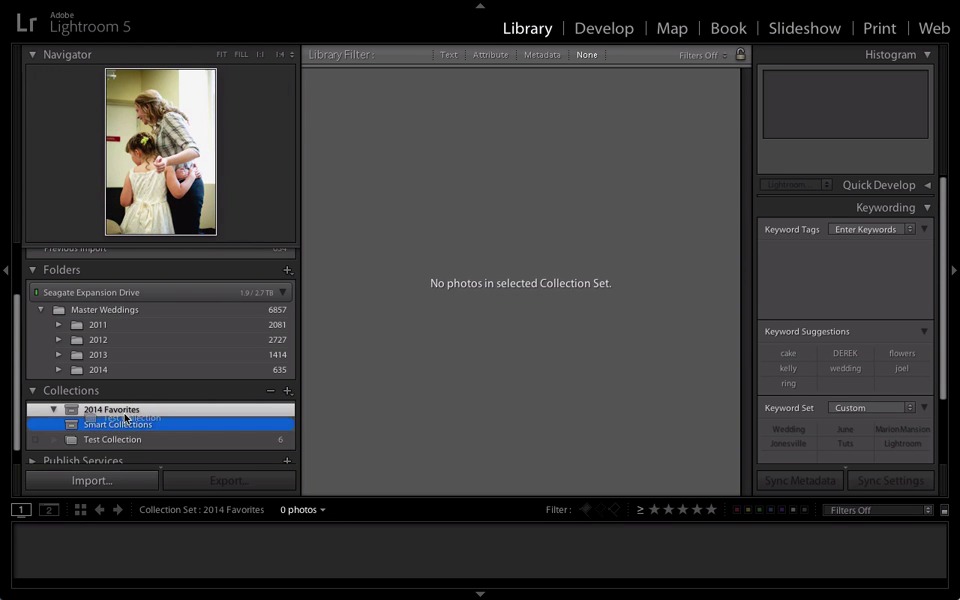Open main window display 1
This screenshot has width=960, height=600.
tap(21, 510)
